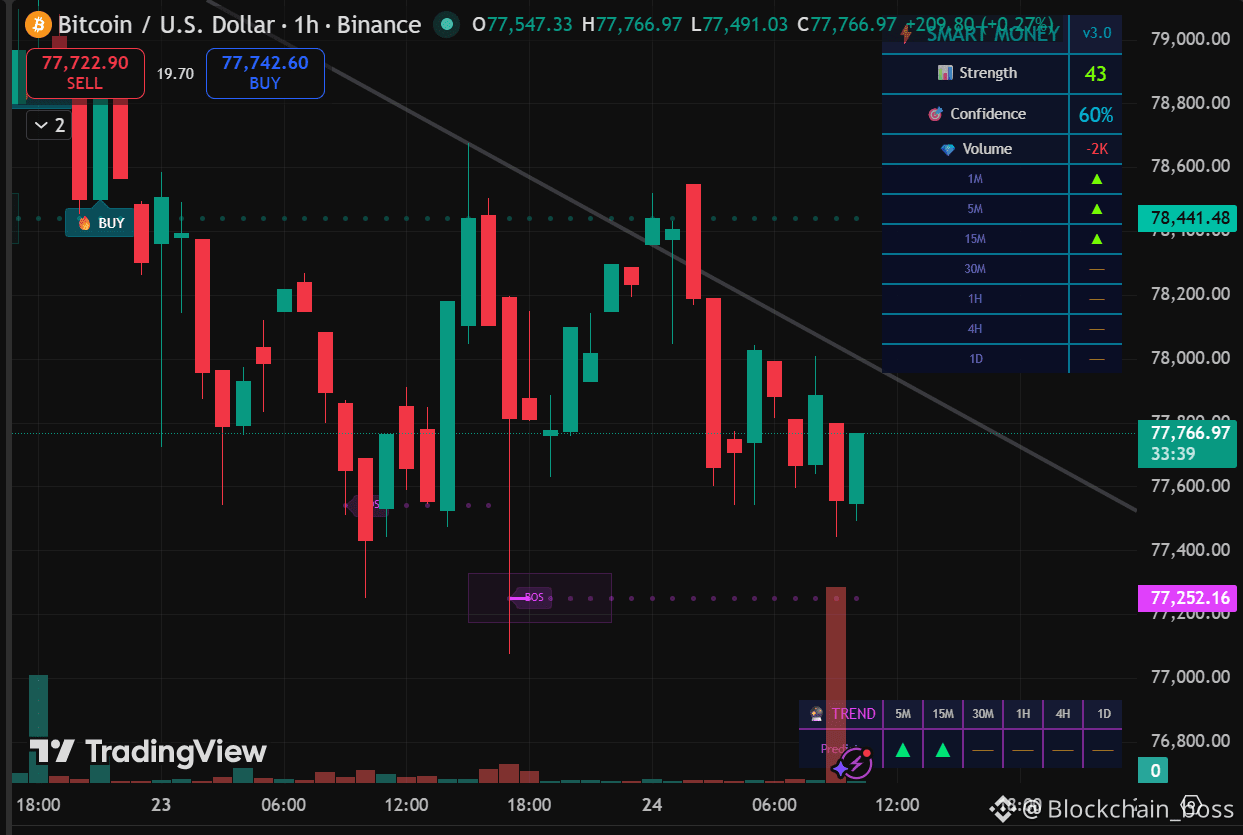Click the 77,000.00 price axis label
The image size is (1243, 835).
tap(1189, 677)
